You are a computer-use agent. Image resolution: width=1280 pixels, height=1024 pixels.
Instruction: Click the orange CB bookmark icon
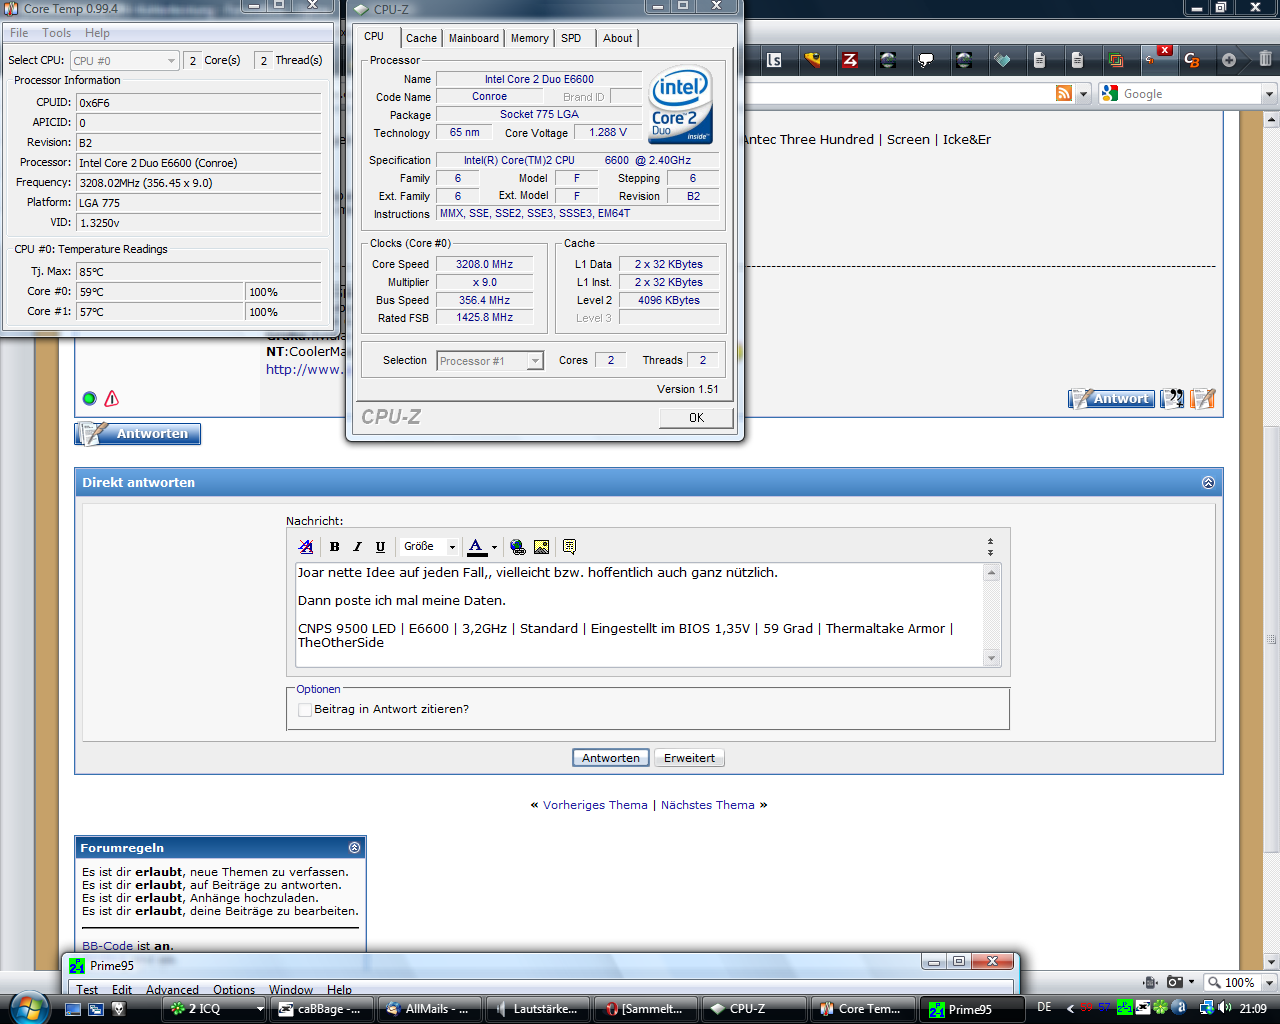tap(1191, 60)
